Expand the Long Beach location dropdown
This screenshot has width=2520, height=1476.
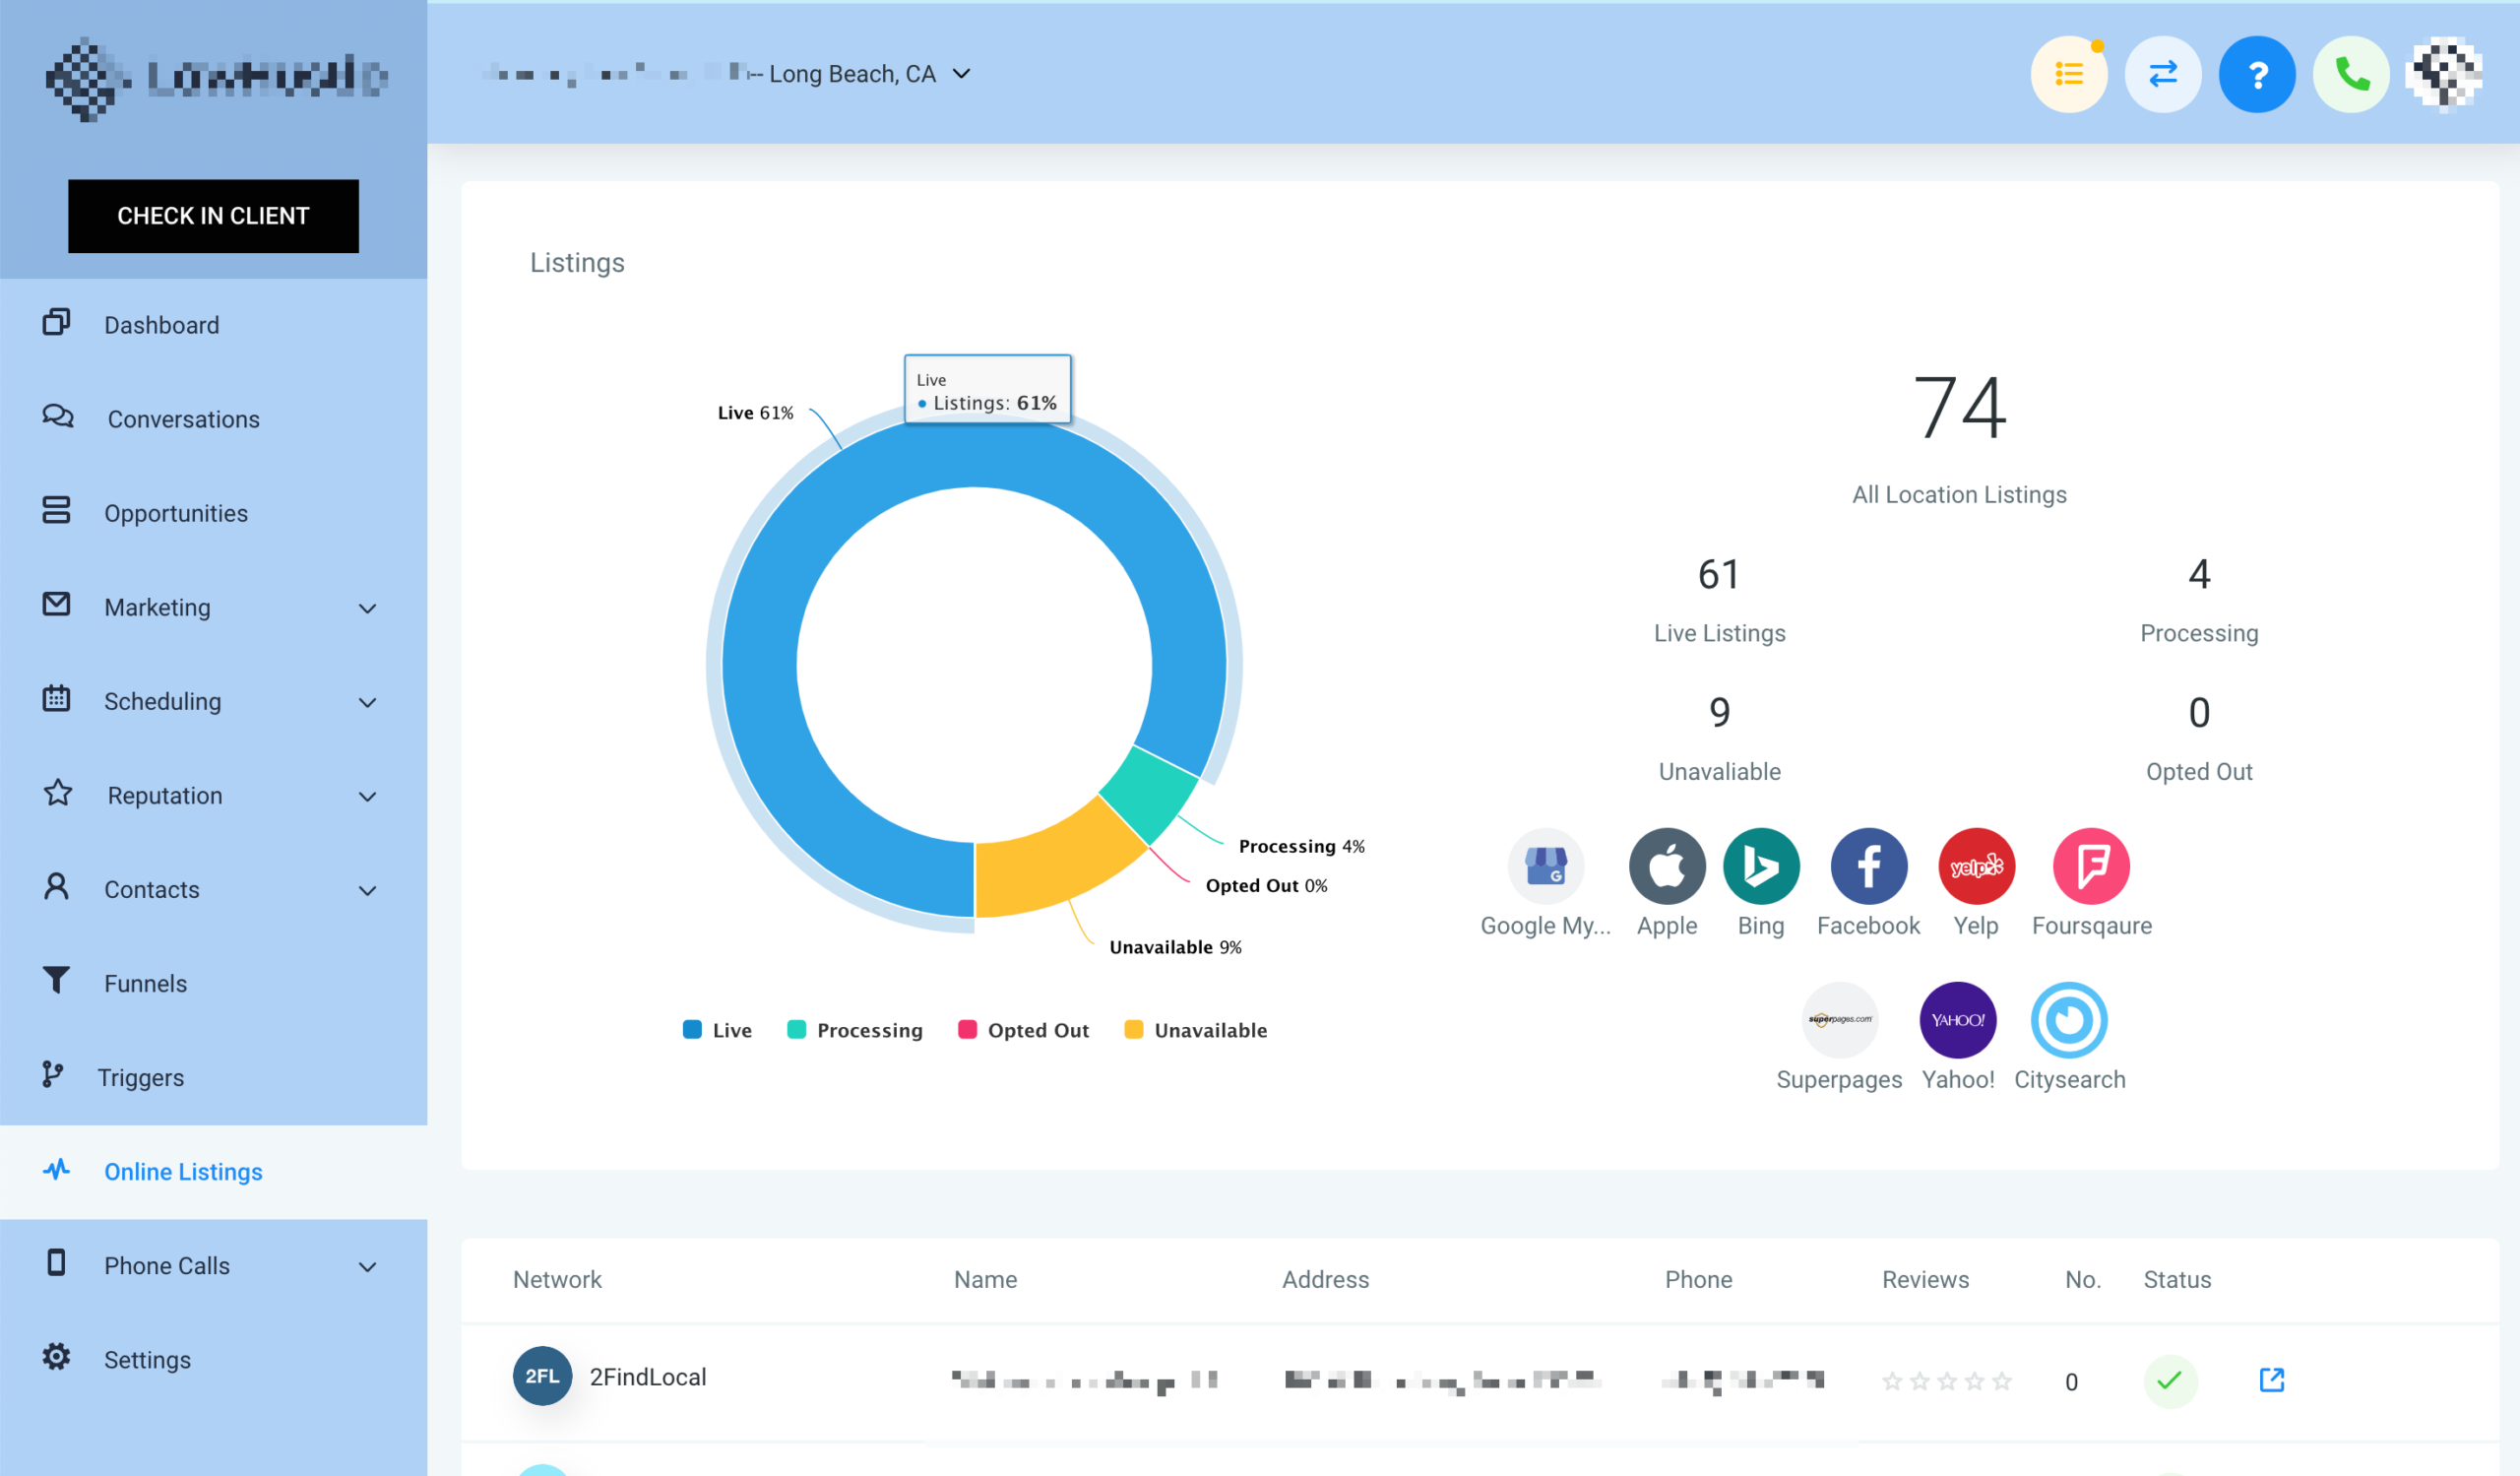point(961,73)
